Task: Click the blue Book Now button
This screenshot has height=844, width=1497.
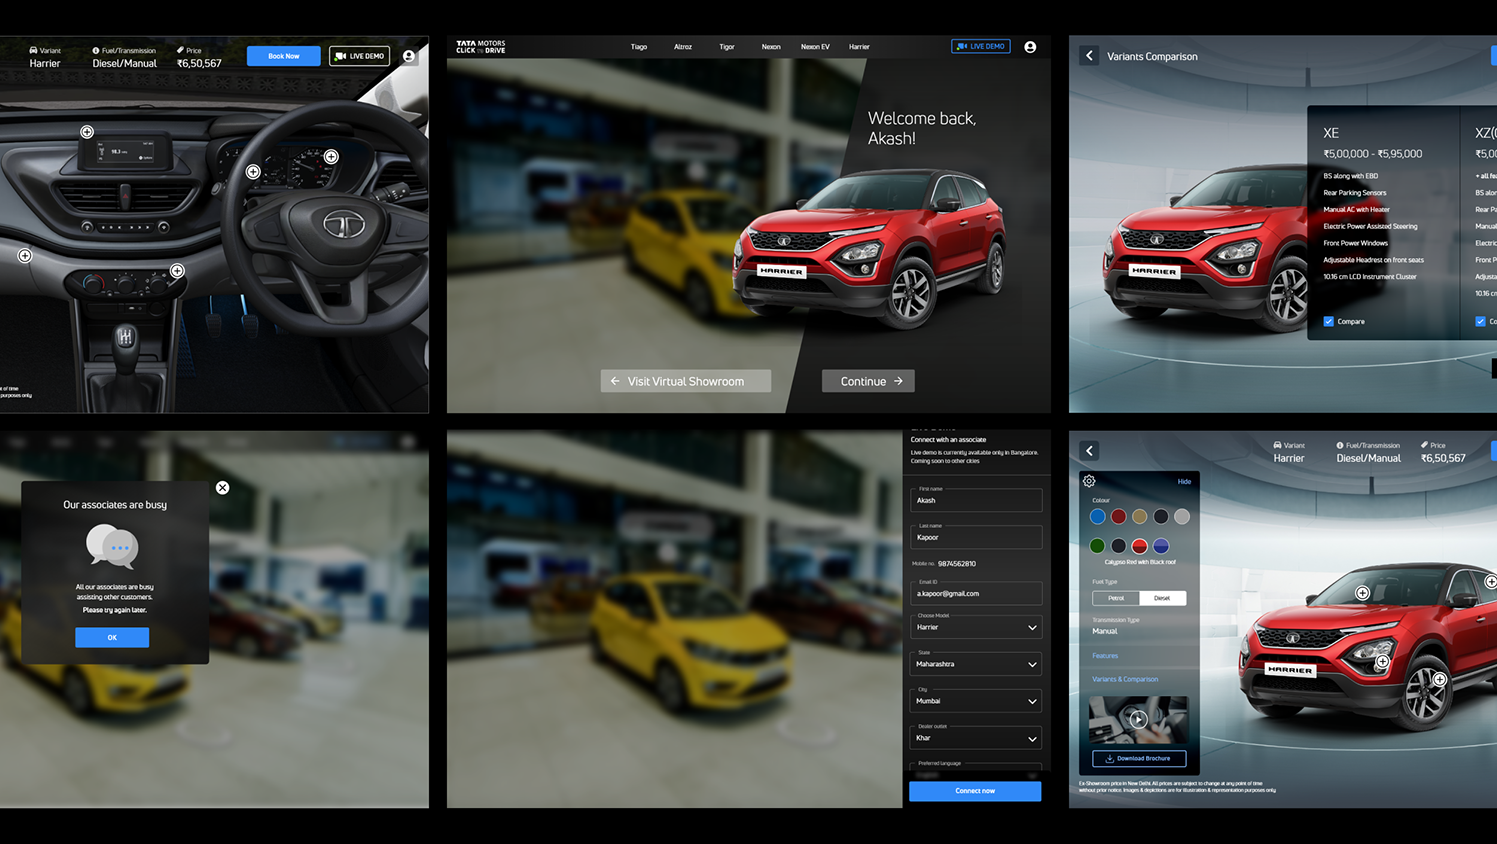Action: coord(284,56)
